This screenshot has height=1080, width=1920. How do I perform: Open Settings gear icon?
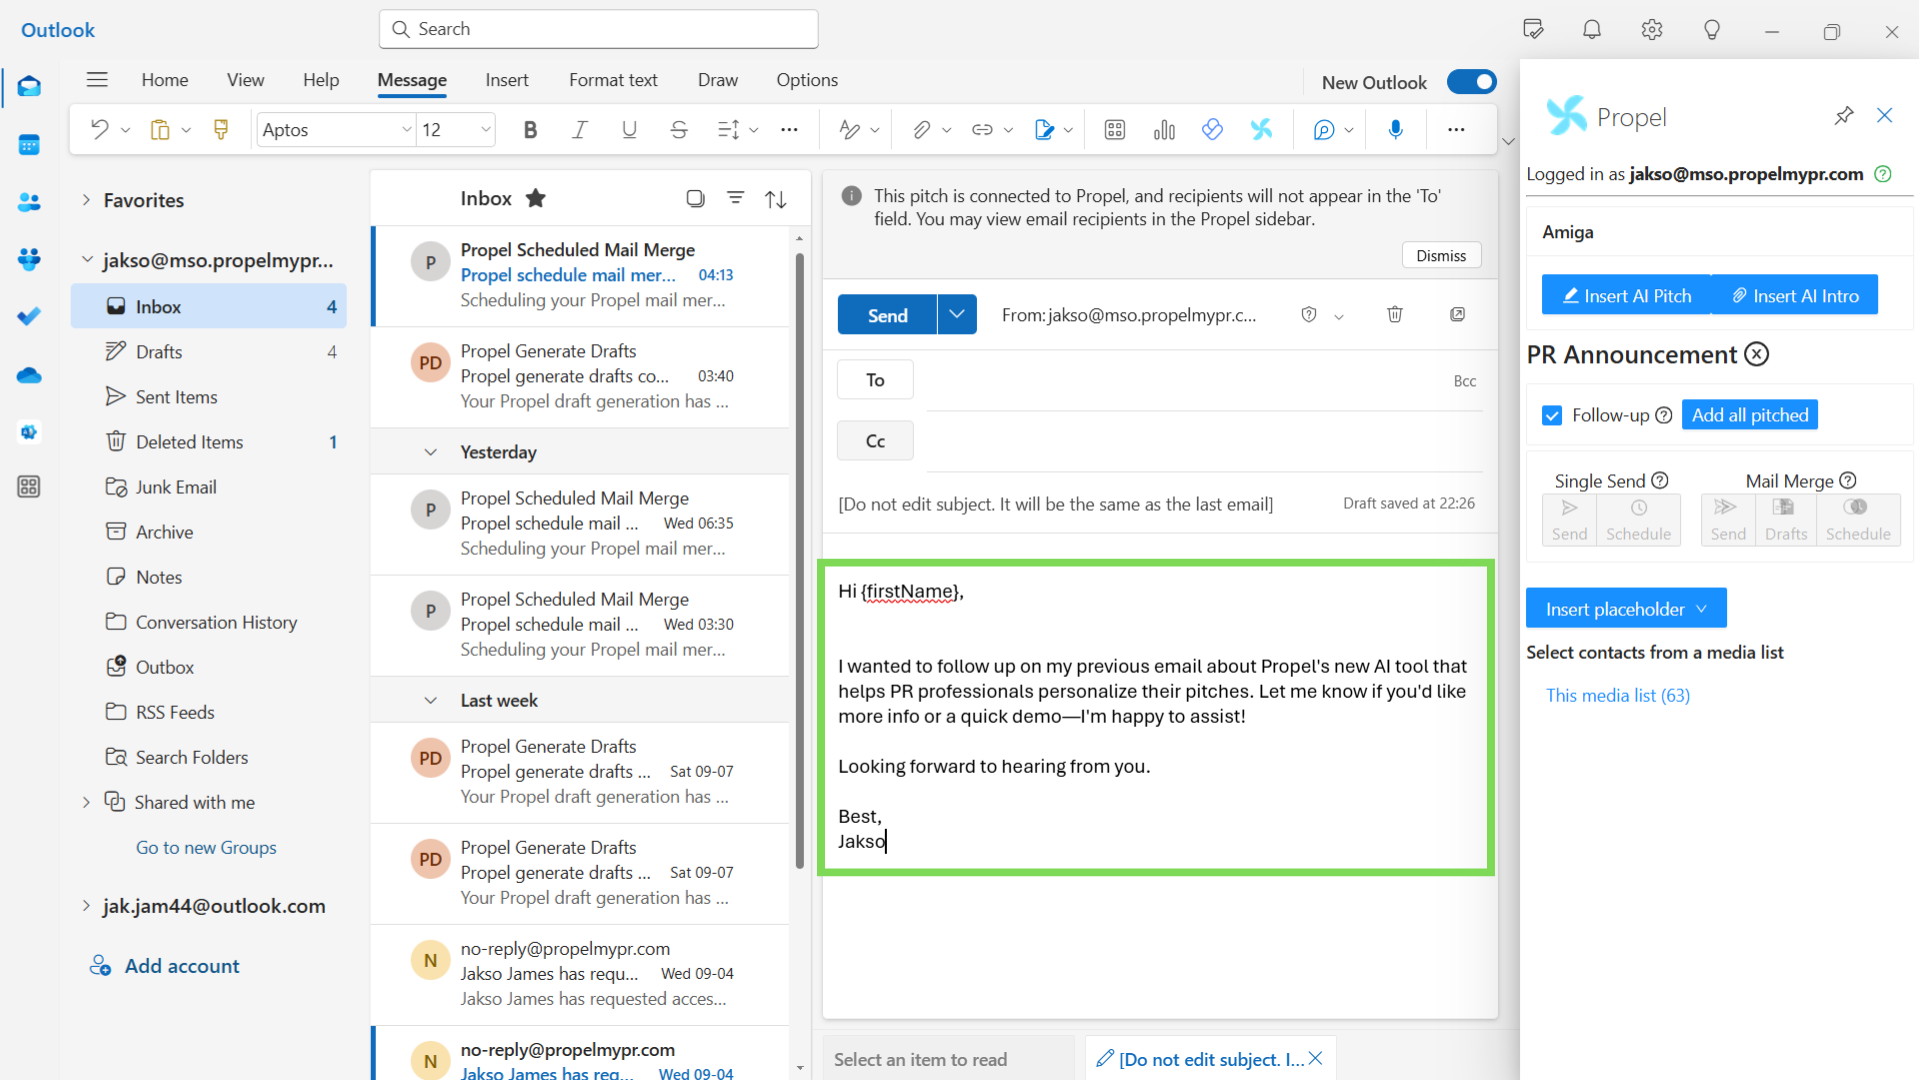click(x=1652, y=30)
